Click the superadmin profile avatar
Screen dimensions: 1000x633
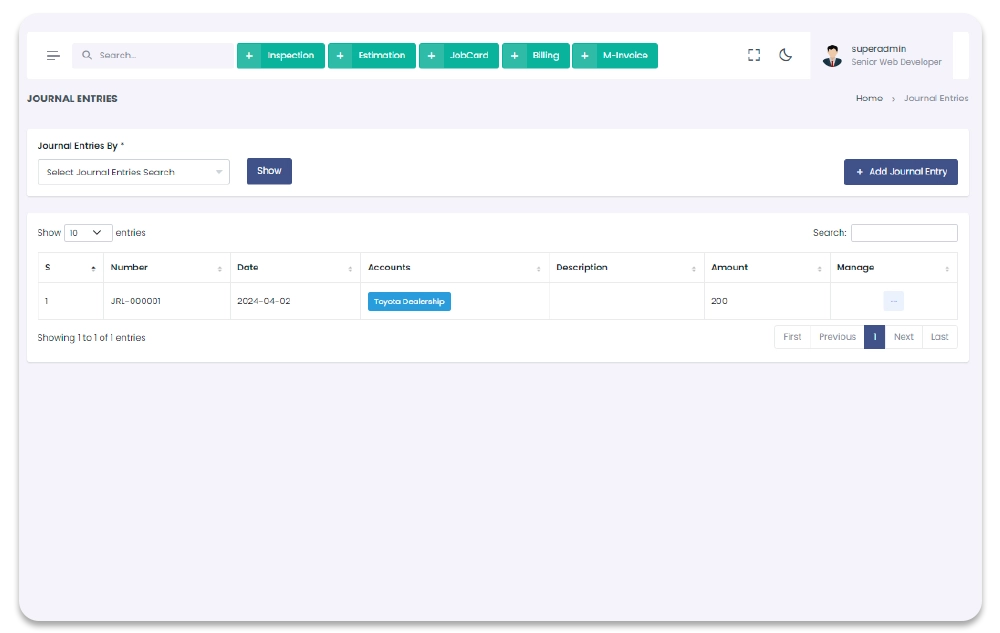[832, 56]
